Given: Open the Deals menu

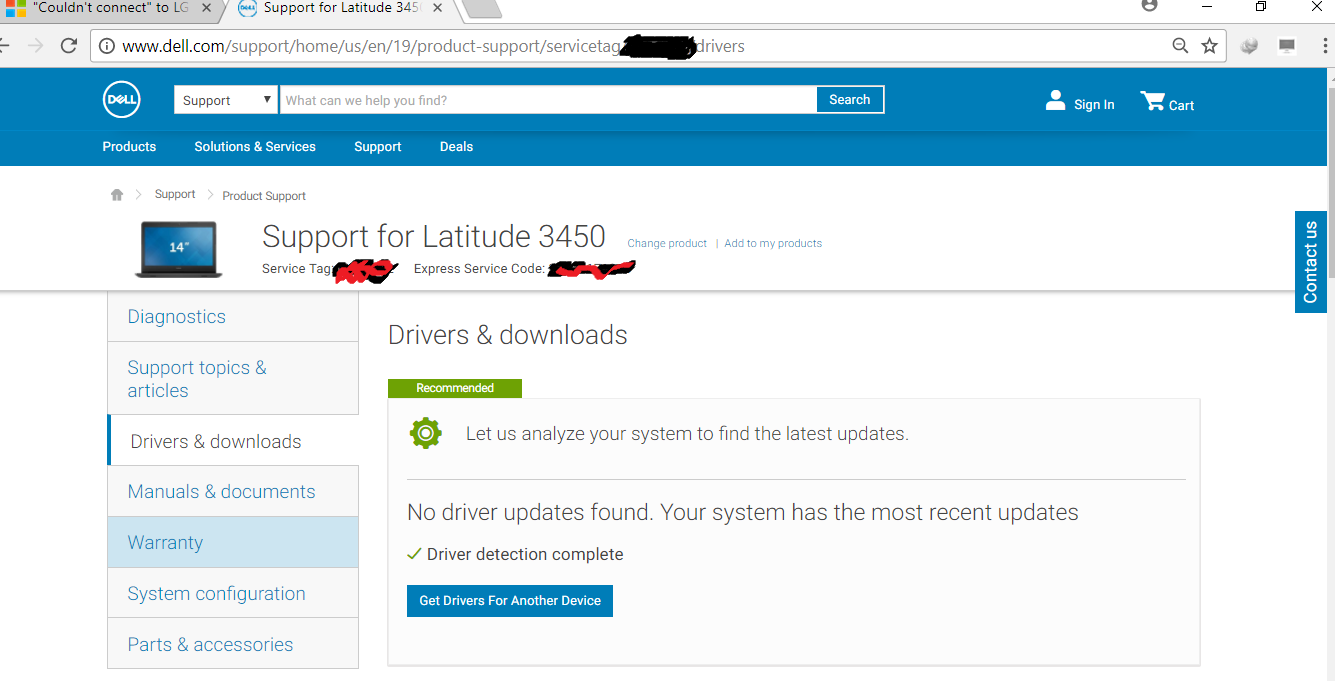Looking at the screenshot, I should (456, 146).
